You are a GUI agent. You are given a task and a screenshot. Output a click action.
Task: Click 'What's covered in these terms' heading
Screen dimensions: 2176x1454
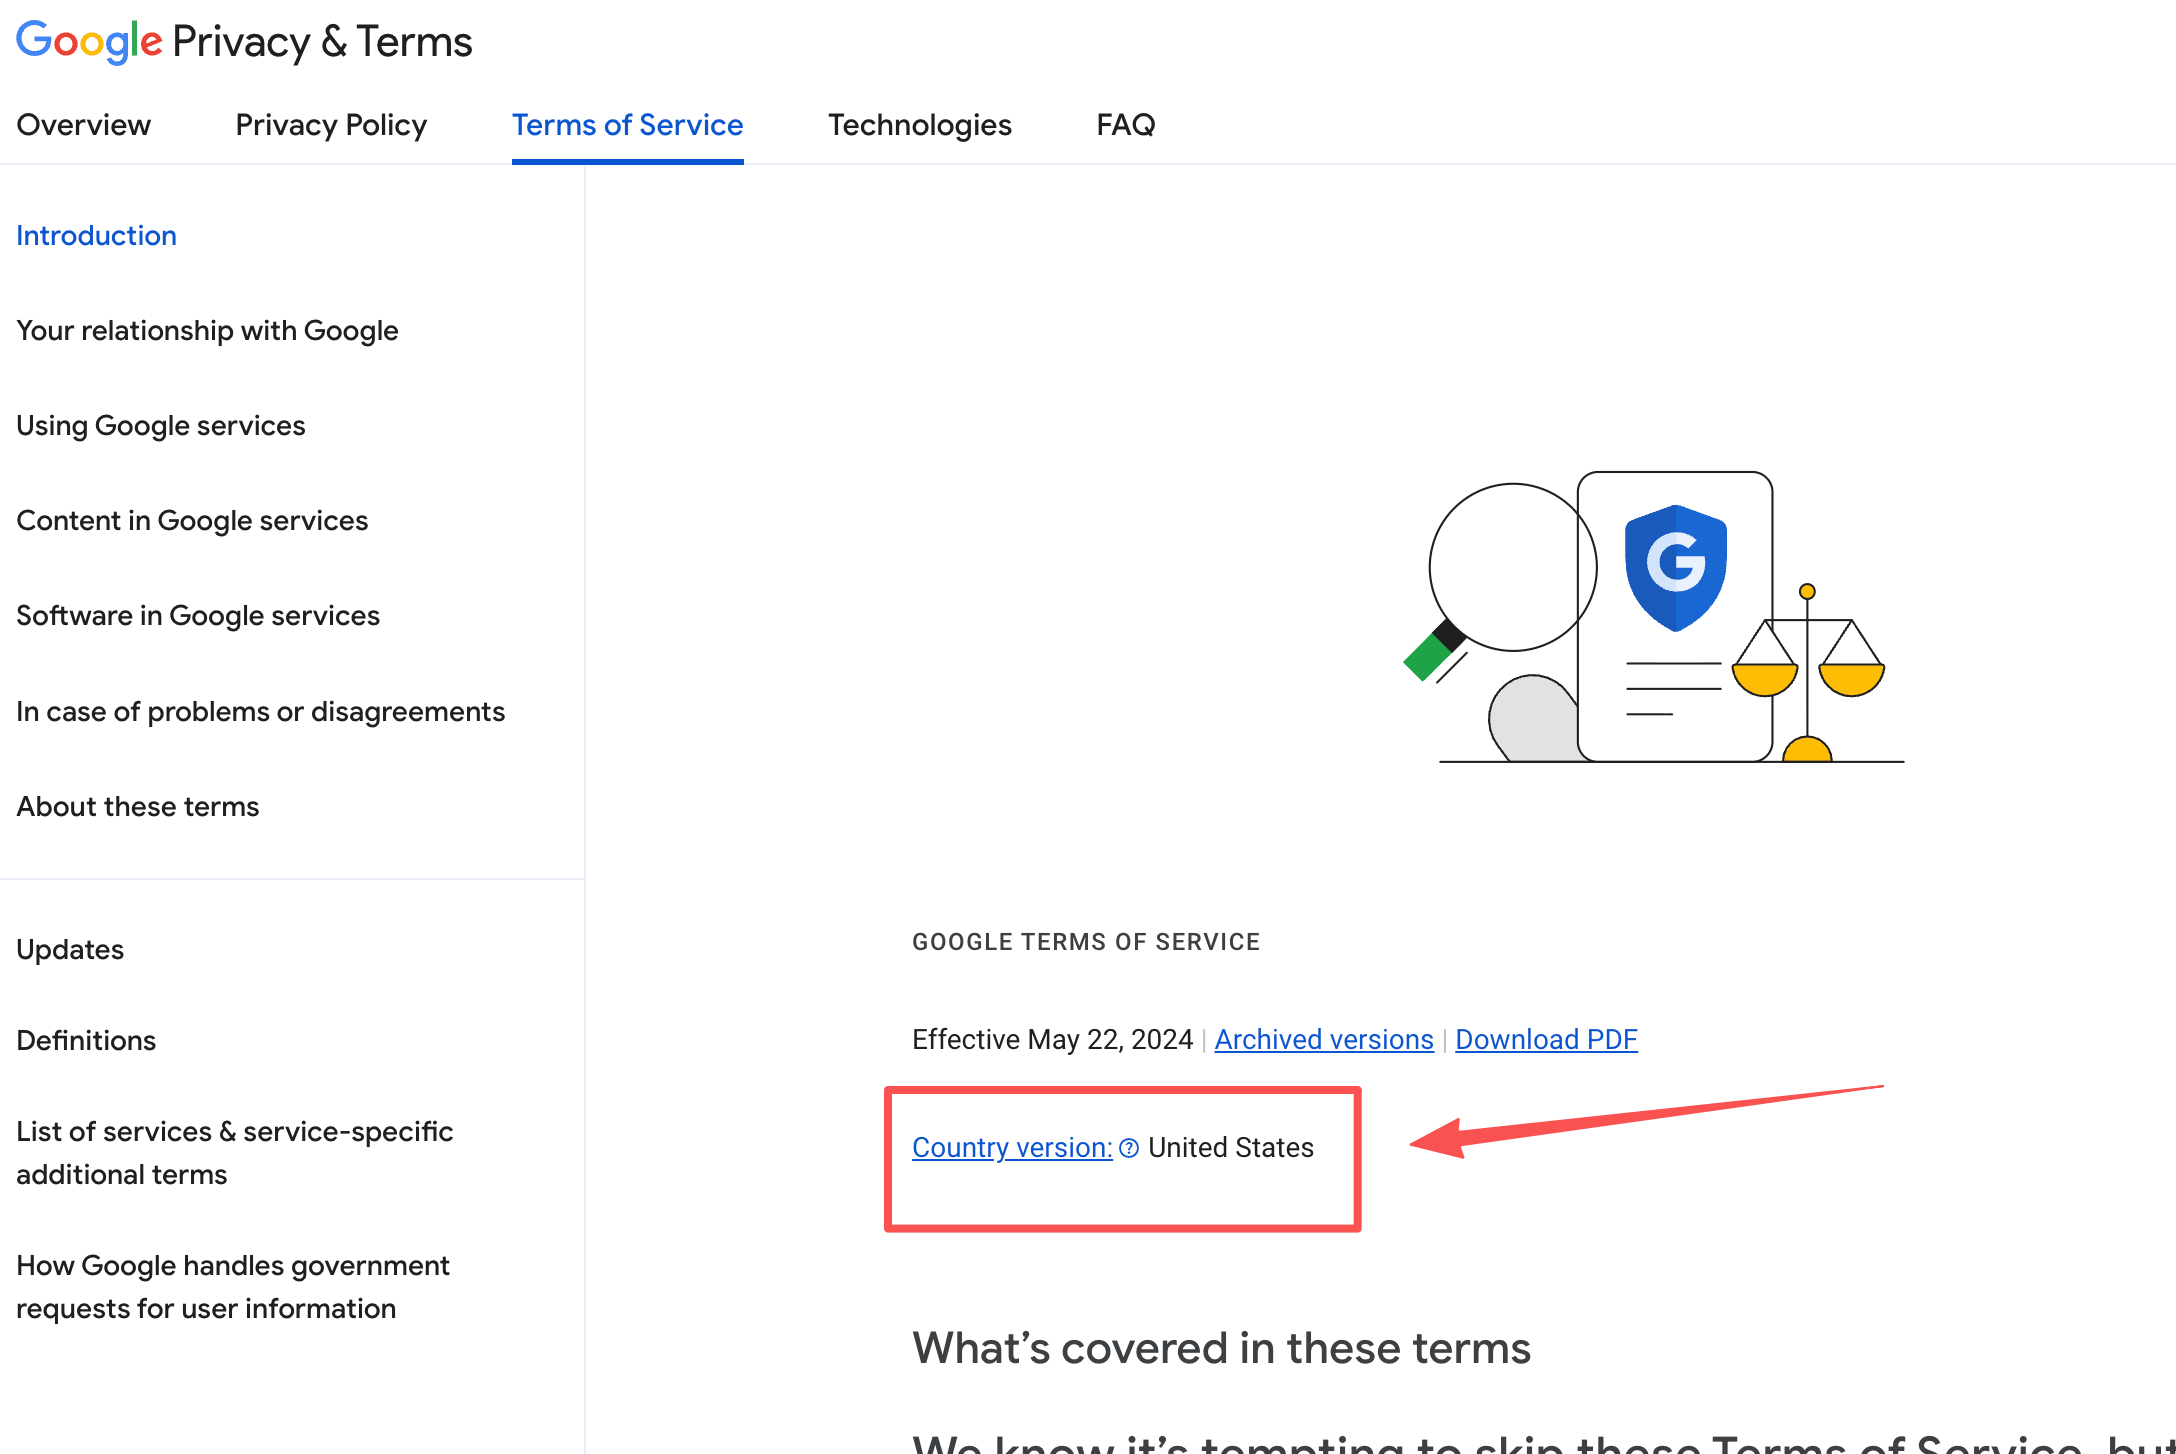pyautogui.click(x=1221, y=1348)
